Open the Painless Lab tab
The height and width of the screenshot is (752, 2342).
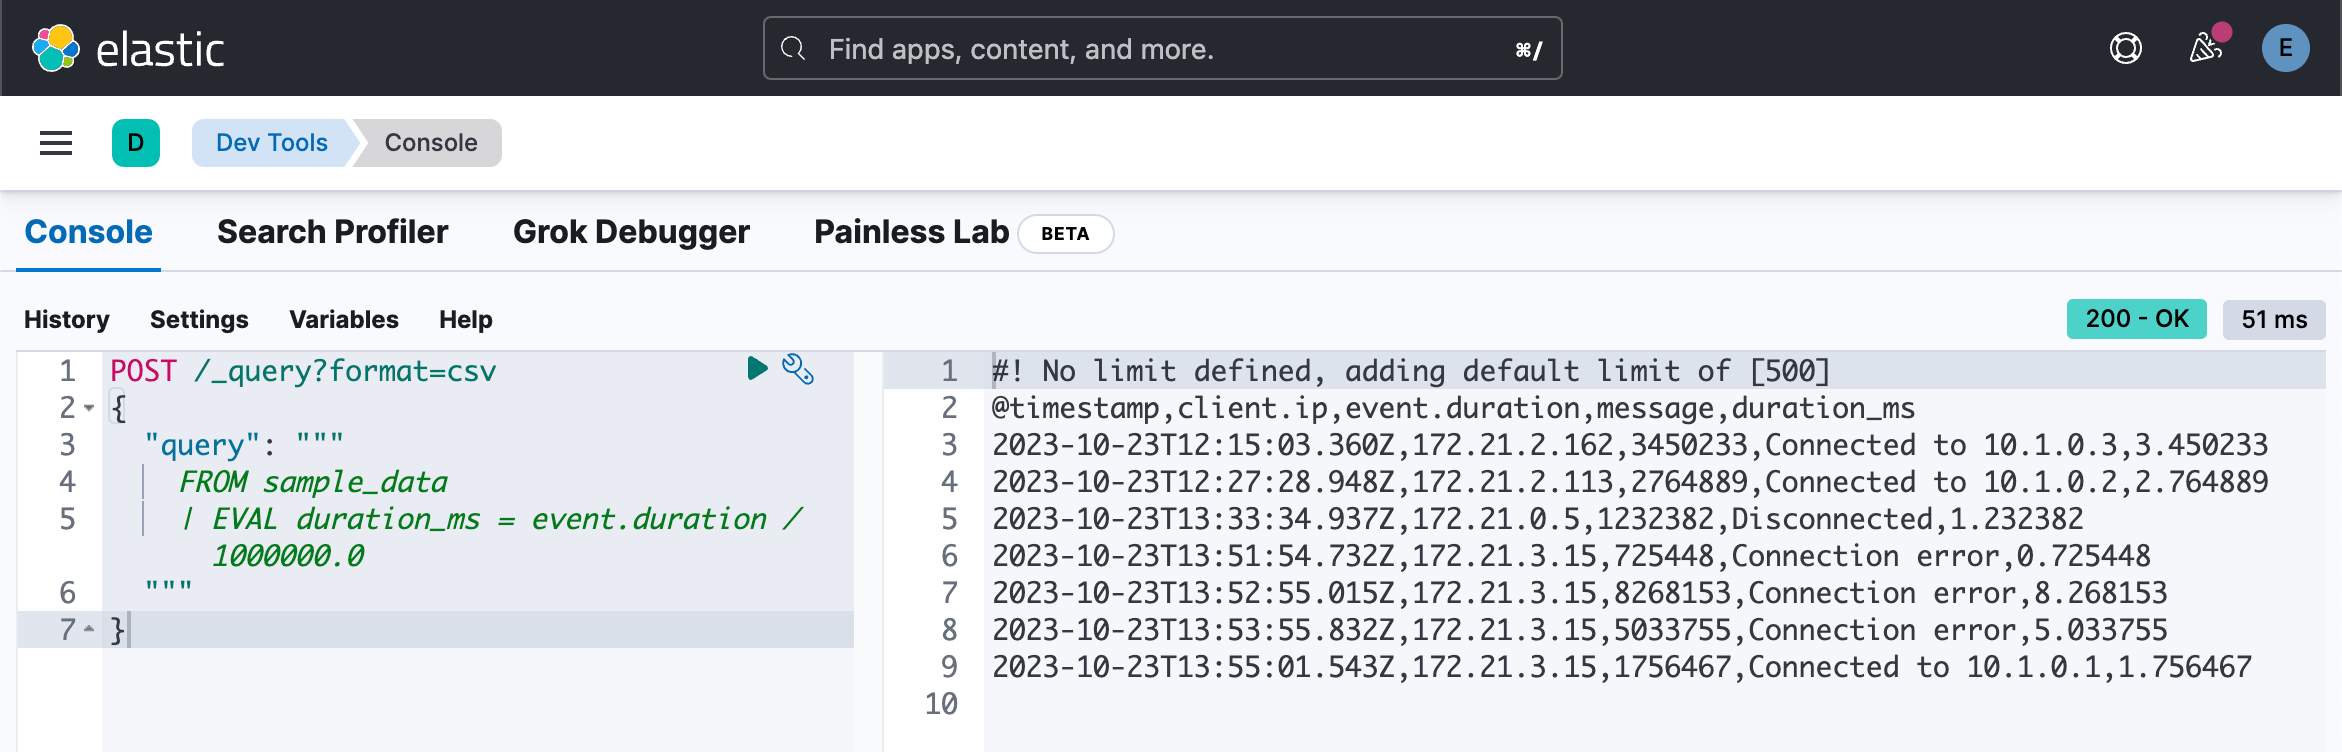click(x=911, y=232)
